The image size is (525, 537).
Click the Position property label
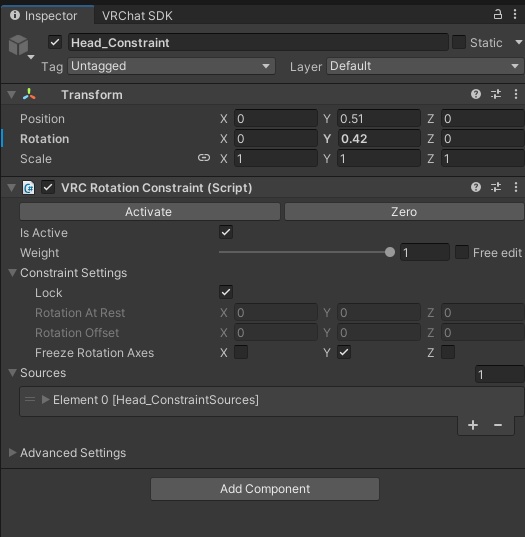coord(42,119)
